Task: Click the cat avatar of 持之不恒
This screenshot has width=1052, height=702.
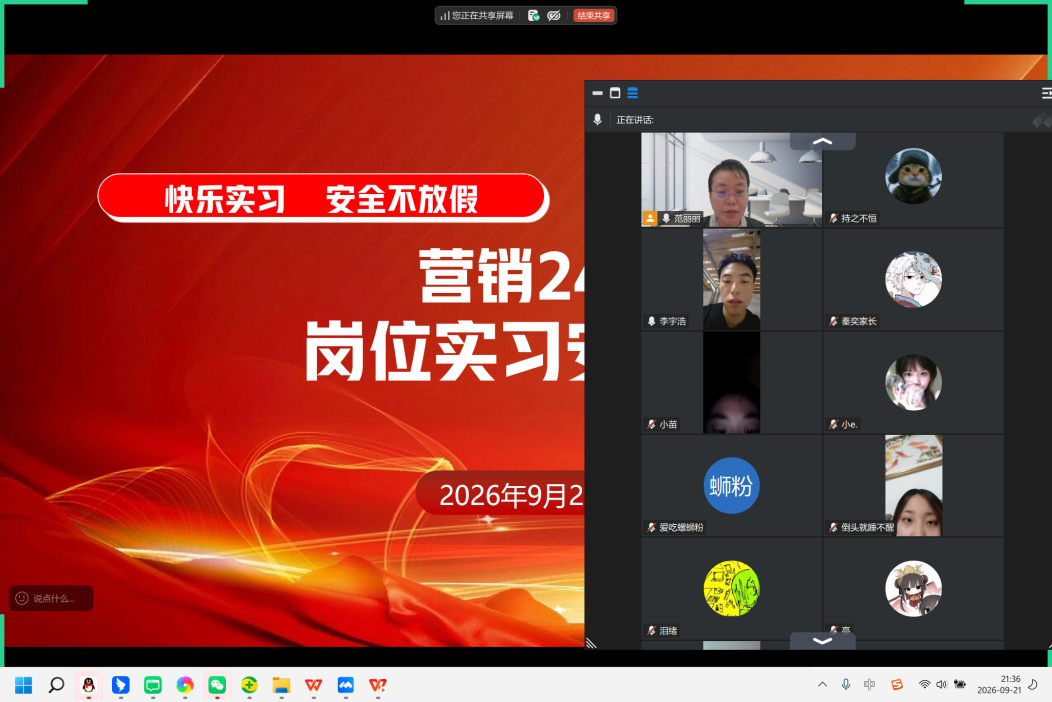Action: tap(913, 176)
